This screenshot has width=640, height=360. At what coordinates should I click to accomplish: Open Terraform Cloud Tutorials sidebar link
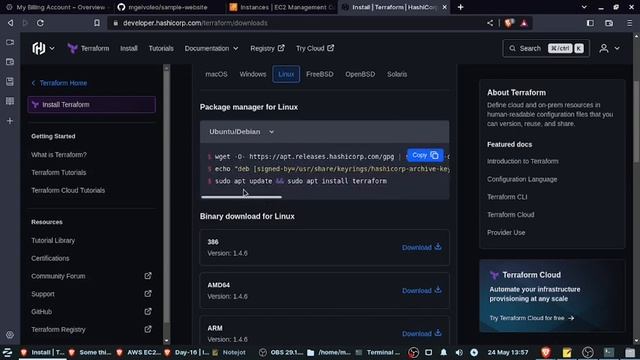[x=68, y=190]
